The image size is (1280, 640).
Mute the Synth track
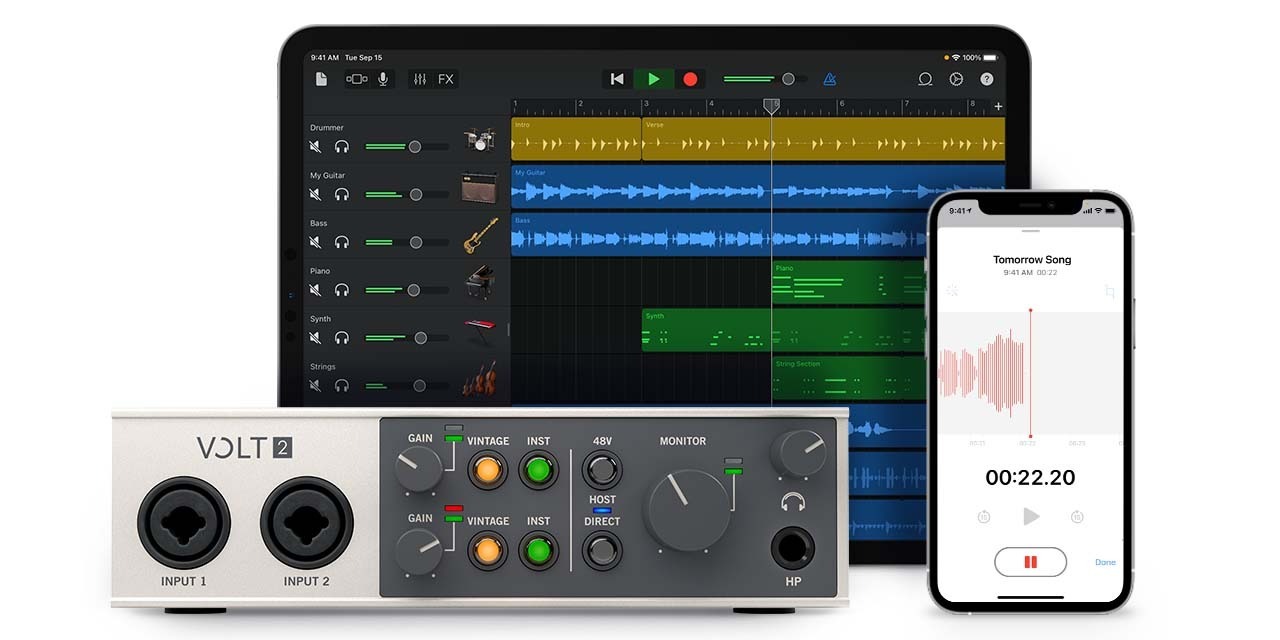315,337
